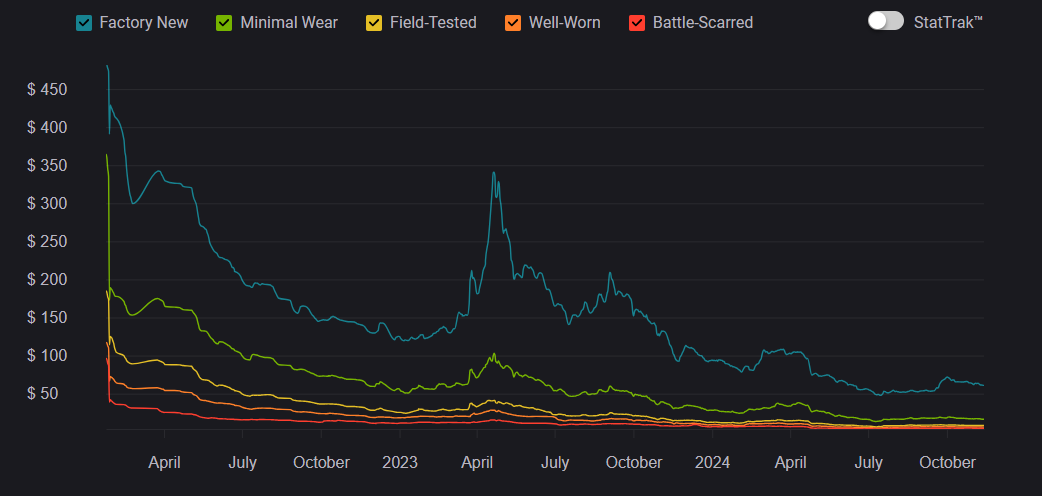The width and height of the screenshot is (1042, 496).
Task: Click the $ 450 price axis label
Action: (47, 90)
